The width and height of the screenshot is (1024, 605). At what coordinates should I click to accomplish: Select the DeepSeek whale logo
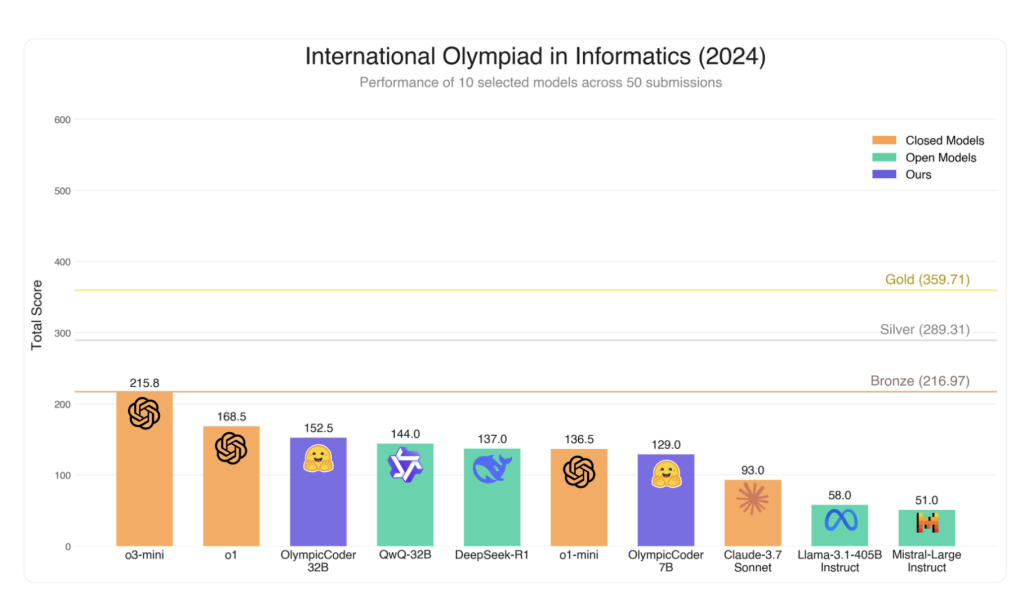(x=492, y=468)
